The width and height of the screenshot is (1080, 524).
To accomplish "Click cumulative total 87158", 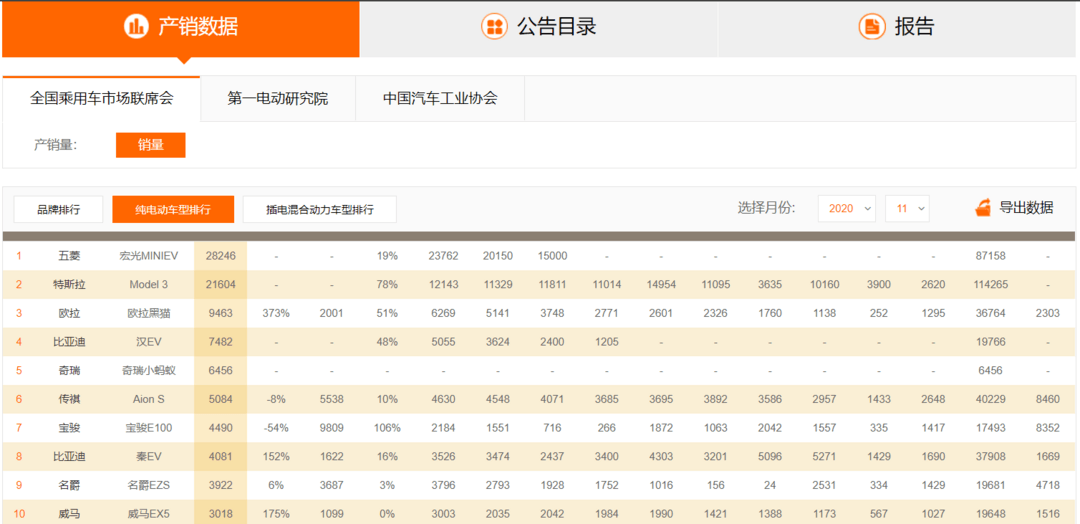I will [991, 255].
